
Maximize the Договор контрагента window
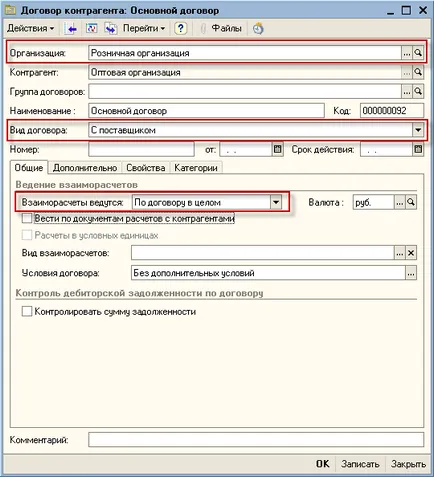tap(406, 10)
